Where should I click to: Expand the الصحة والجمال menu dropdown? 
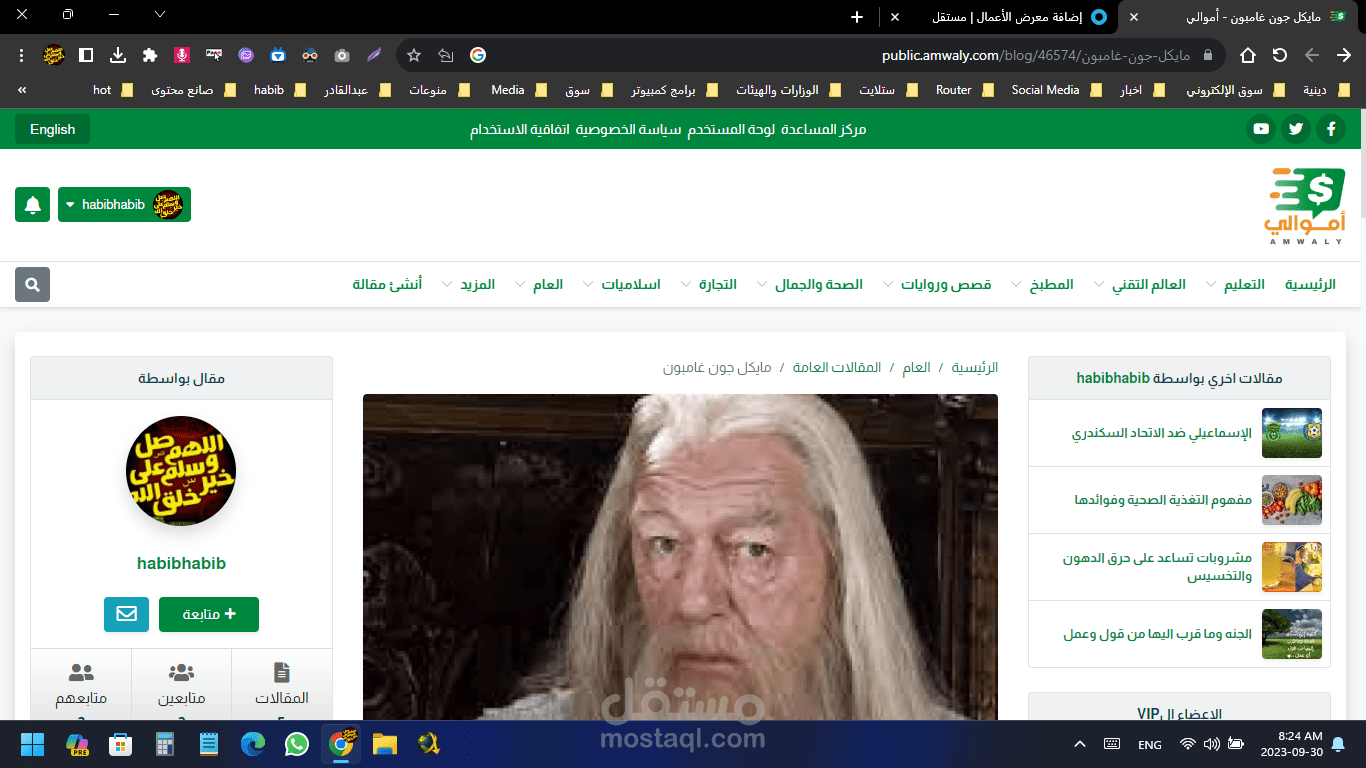pyautogui.click(x=763, y=285)
